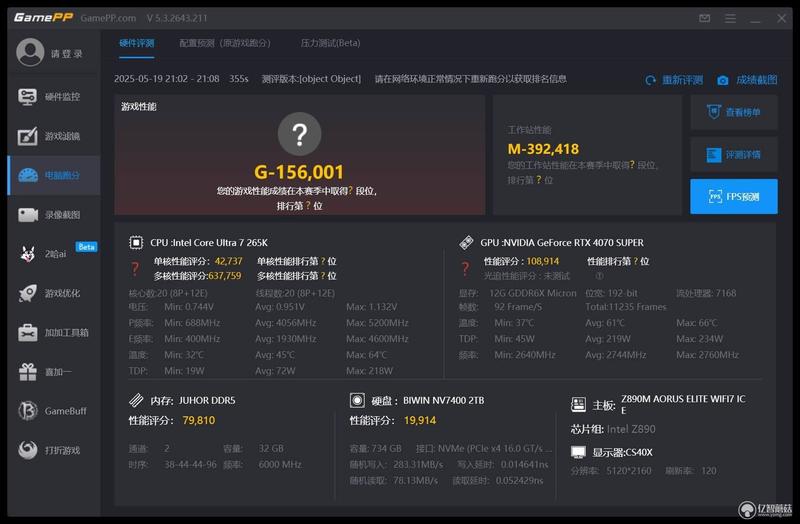Click the benchmark date 2025-05-19 21:02 text
The height and width of the screenshot is (524, 800).
pos(166,79)
